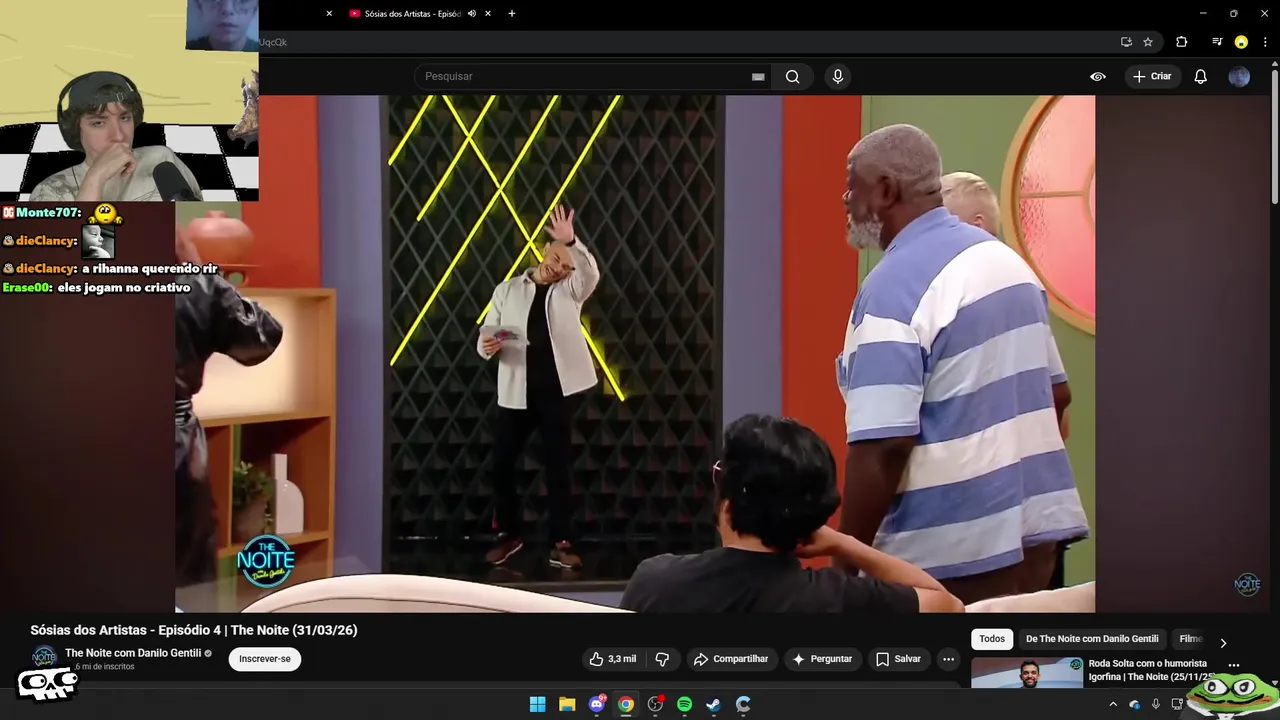Screen dimensions: 1280x720
Task: Click chat message 'eles jogam no criativo'
Action: (123, 288)
